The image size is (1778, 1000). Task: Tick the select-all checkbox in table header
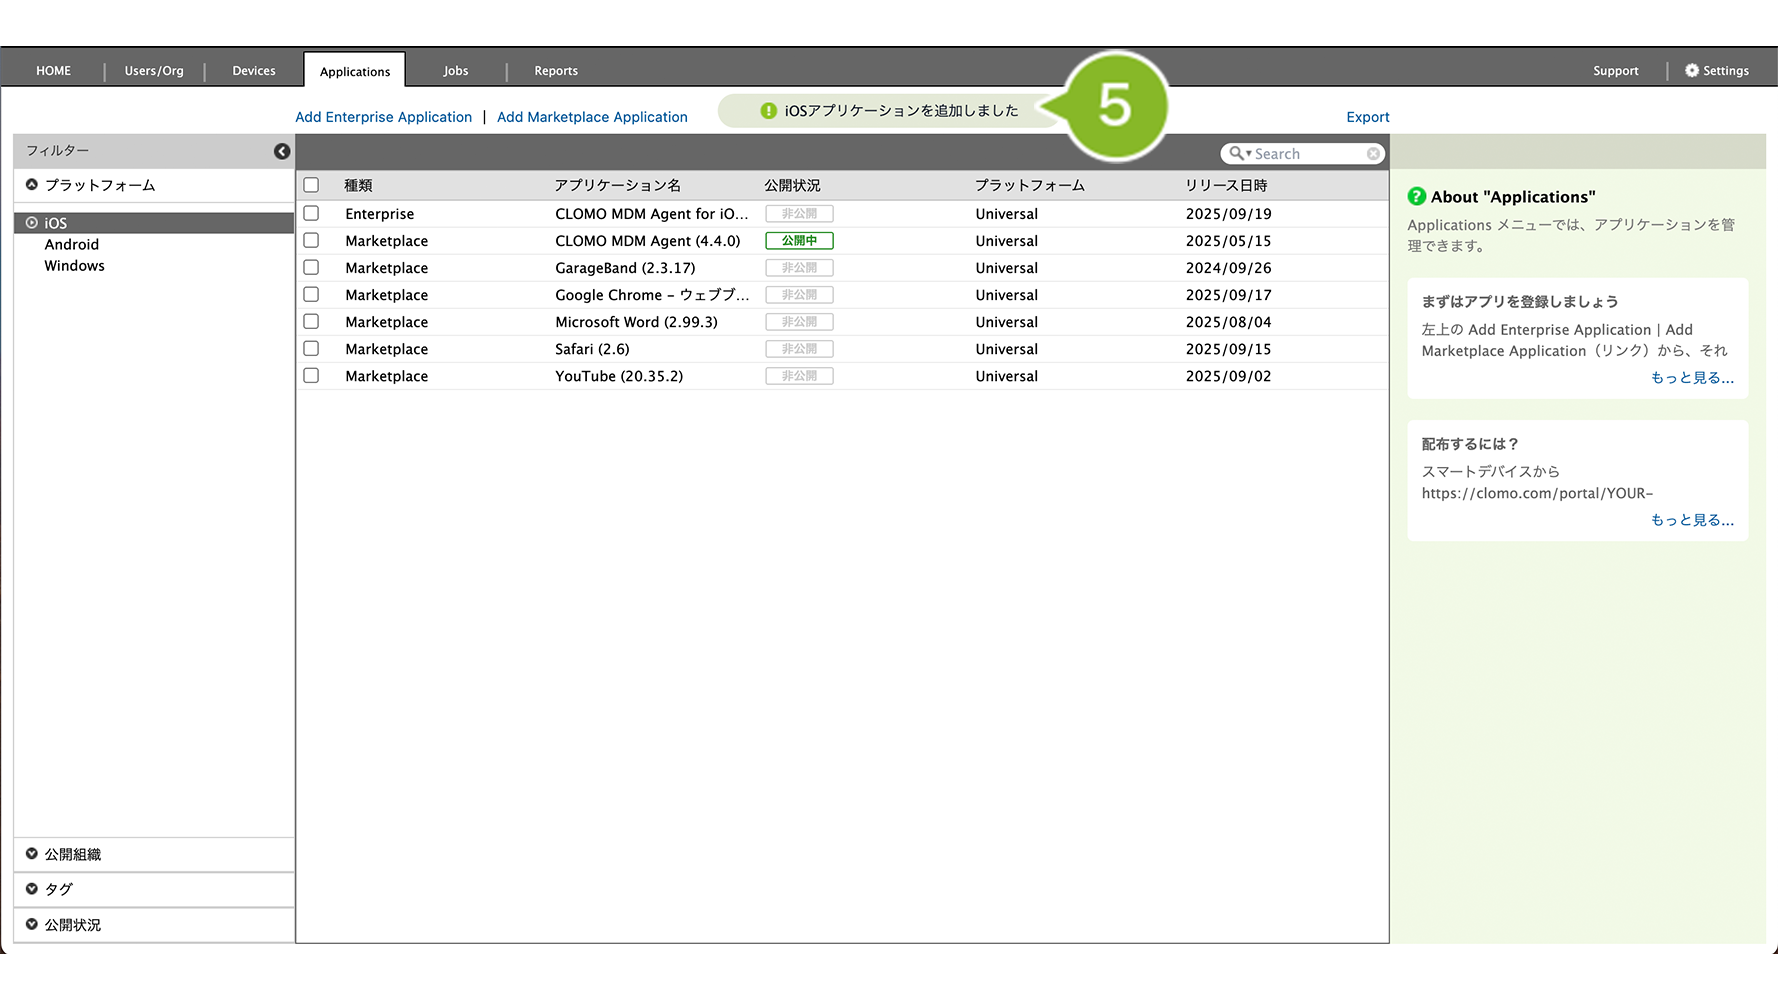pos(311,185)
